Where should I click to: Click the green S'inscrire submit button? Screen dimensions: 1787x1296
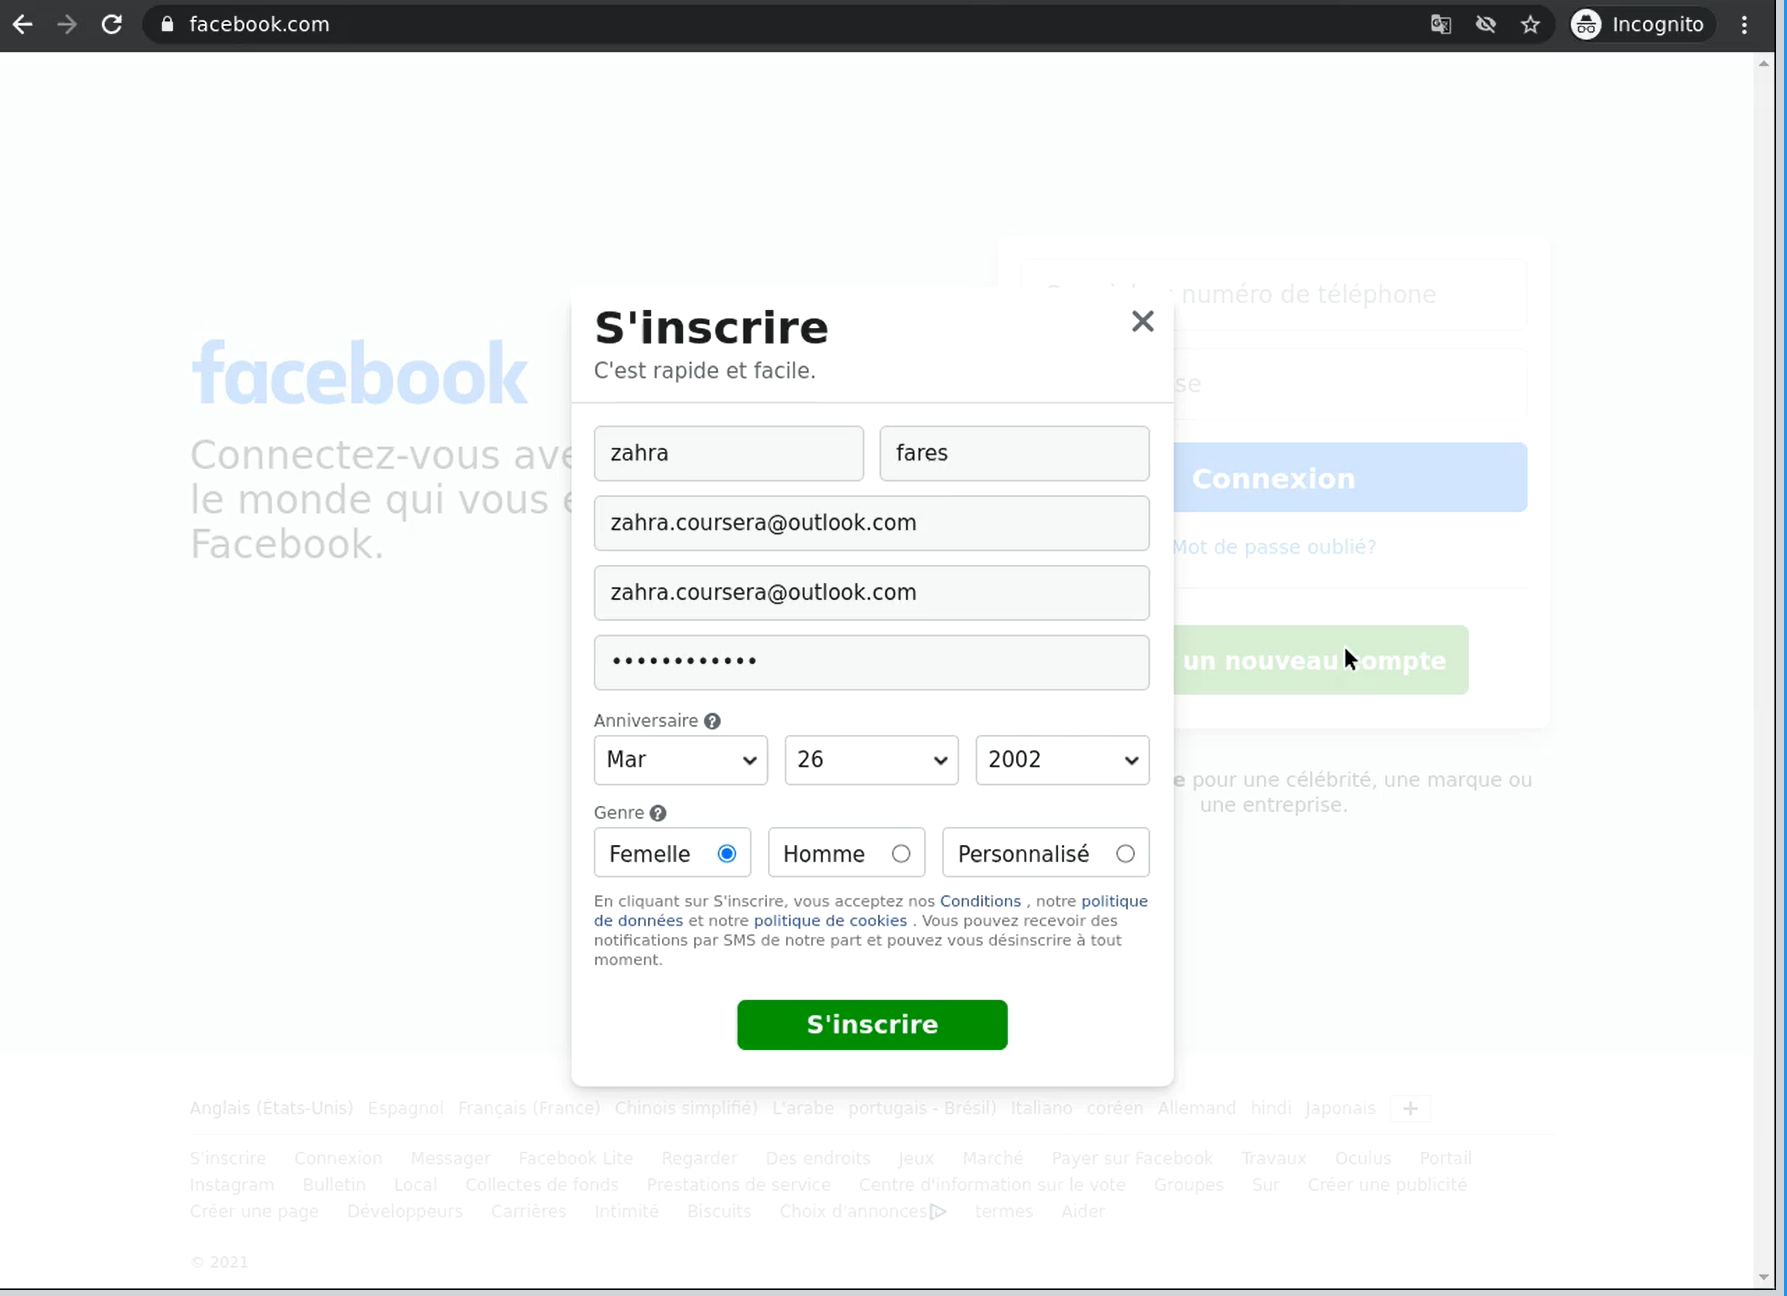pyautogui.click(x=872, y=1025)
